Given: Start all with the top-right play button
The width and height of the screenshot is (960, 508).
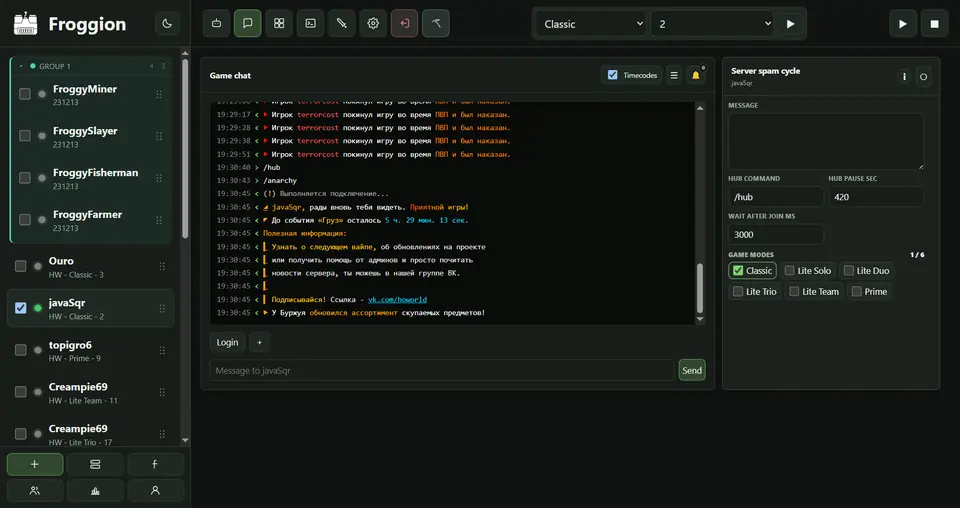Looking at the screenshot, I should coord(902,24).
